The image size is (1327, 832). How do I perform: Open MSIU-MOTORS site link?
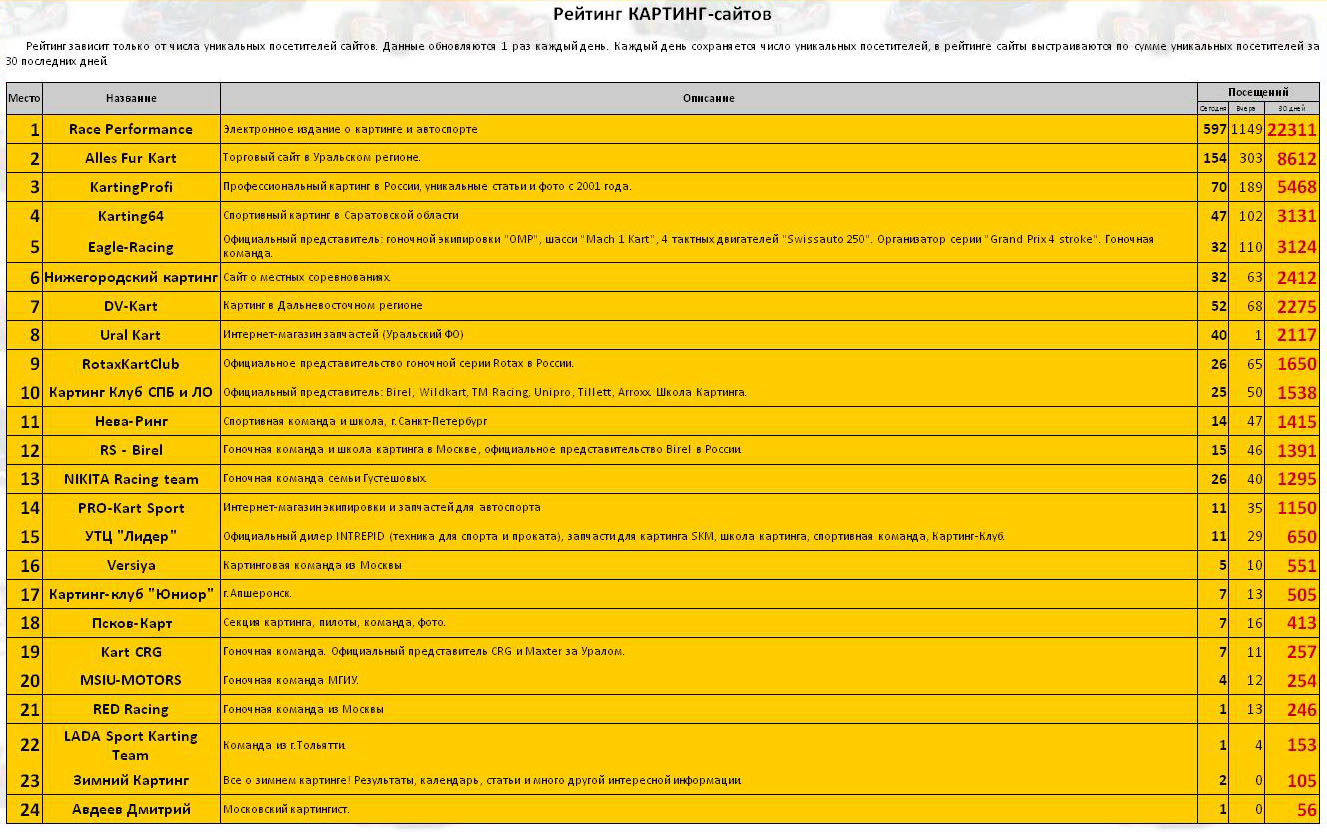(x=130, y=680)
